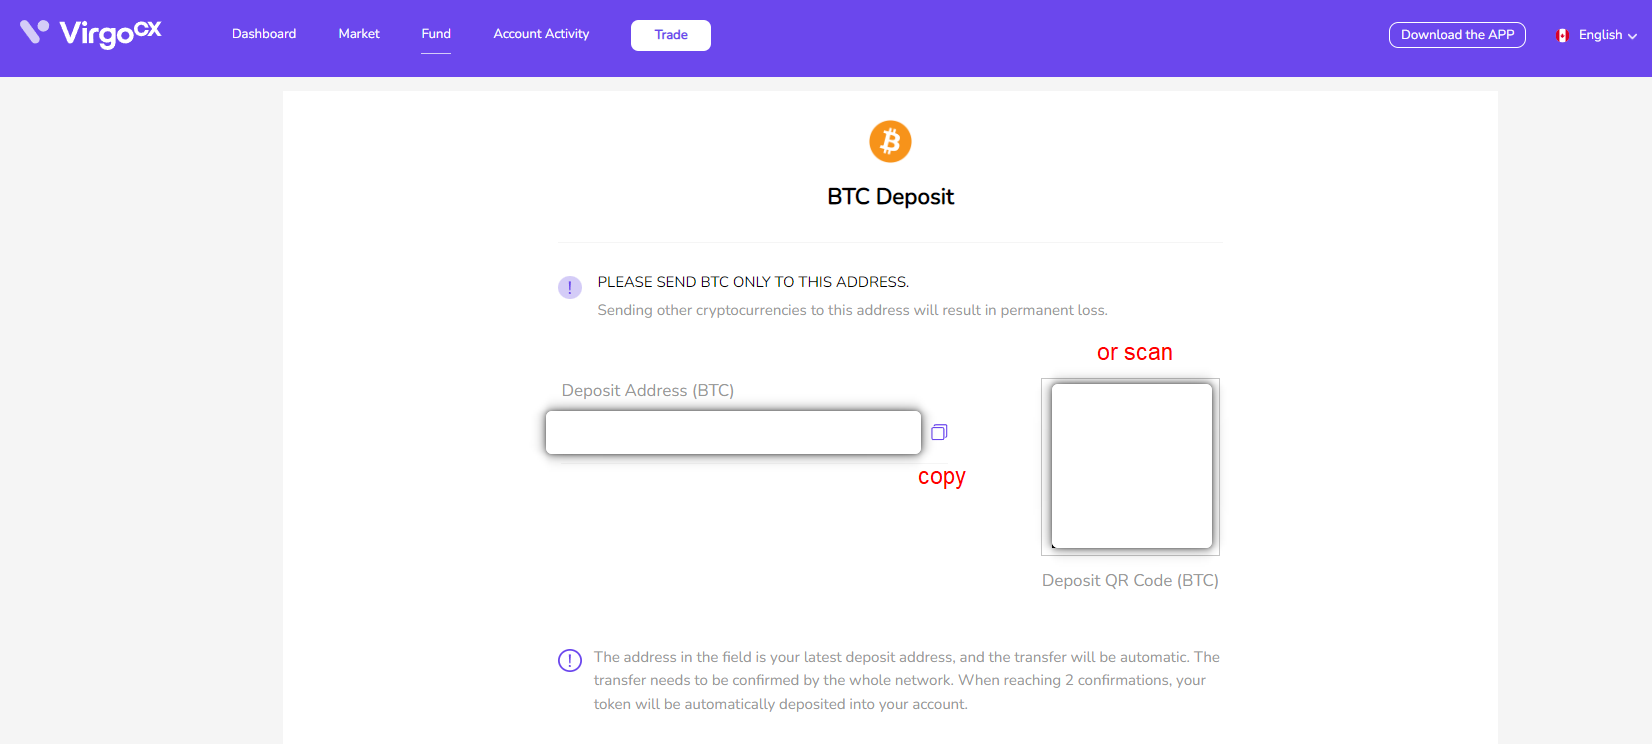
Task: Open Account Activity in the navigation bar
Action: coord(541,34)
